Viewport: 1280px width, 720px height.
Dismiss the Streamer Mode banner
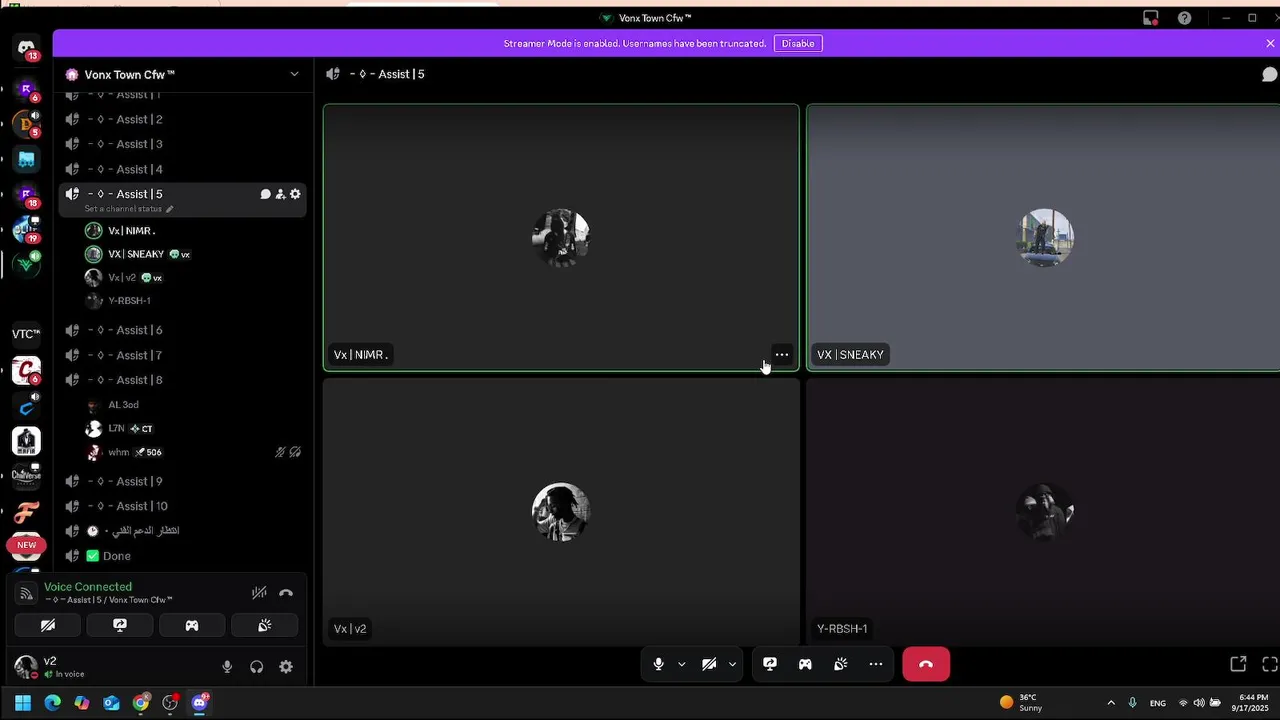(x=1270, y=43)
